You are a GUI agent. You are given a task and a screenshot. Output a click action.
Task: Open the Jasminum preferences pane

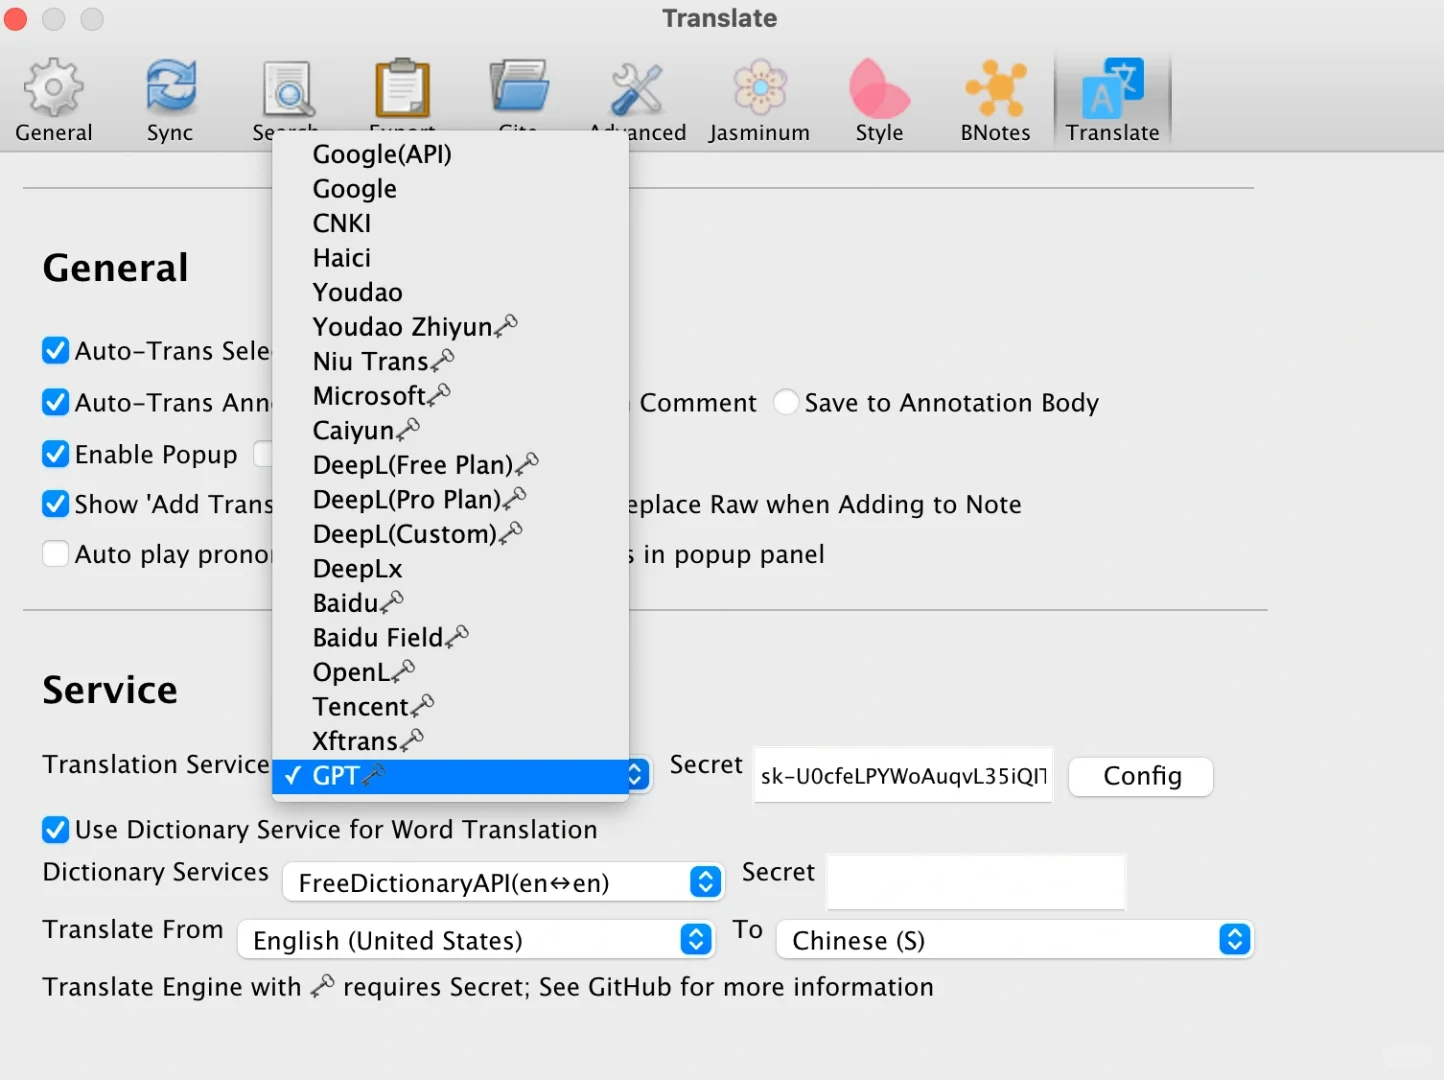759,101
